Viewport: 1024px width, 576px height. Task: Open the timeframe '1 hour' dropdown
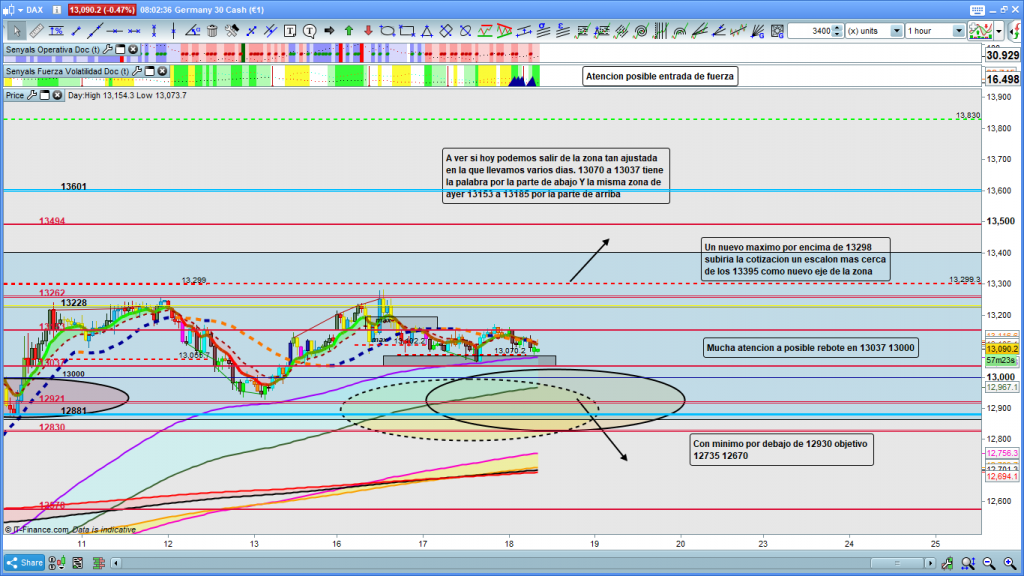pyautogui.click(x=959, y=31)
